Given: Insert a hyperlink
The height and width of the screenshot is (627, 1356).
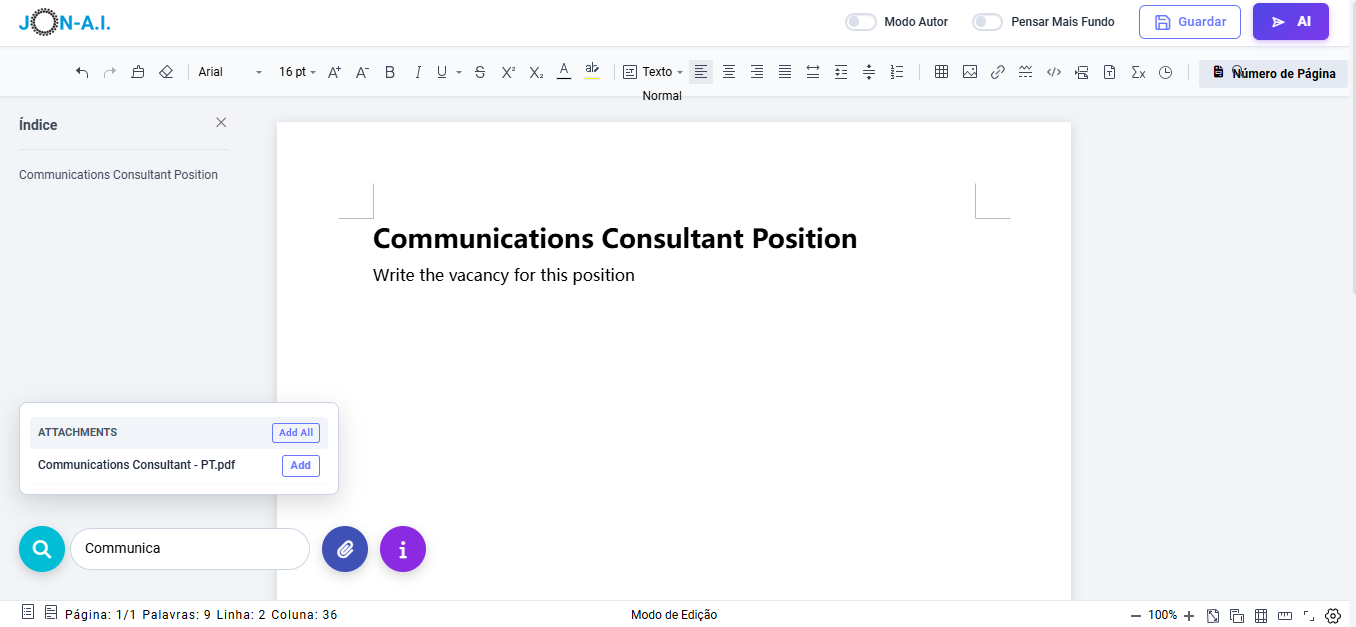Looking at the screenshot, I should [x=997, y=72].
